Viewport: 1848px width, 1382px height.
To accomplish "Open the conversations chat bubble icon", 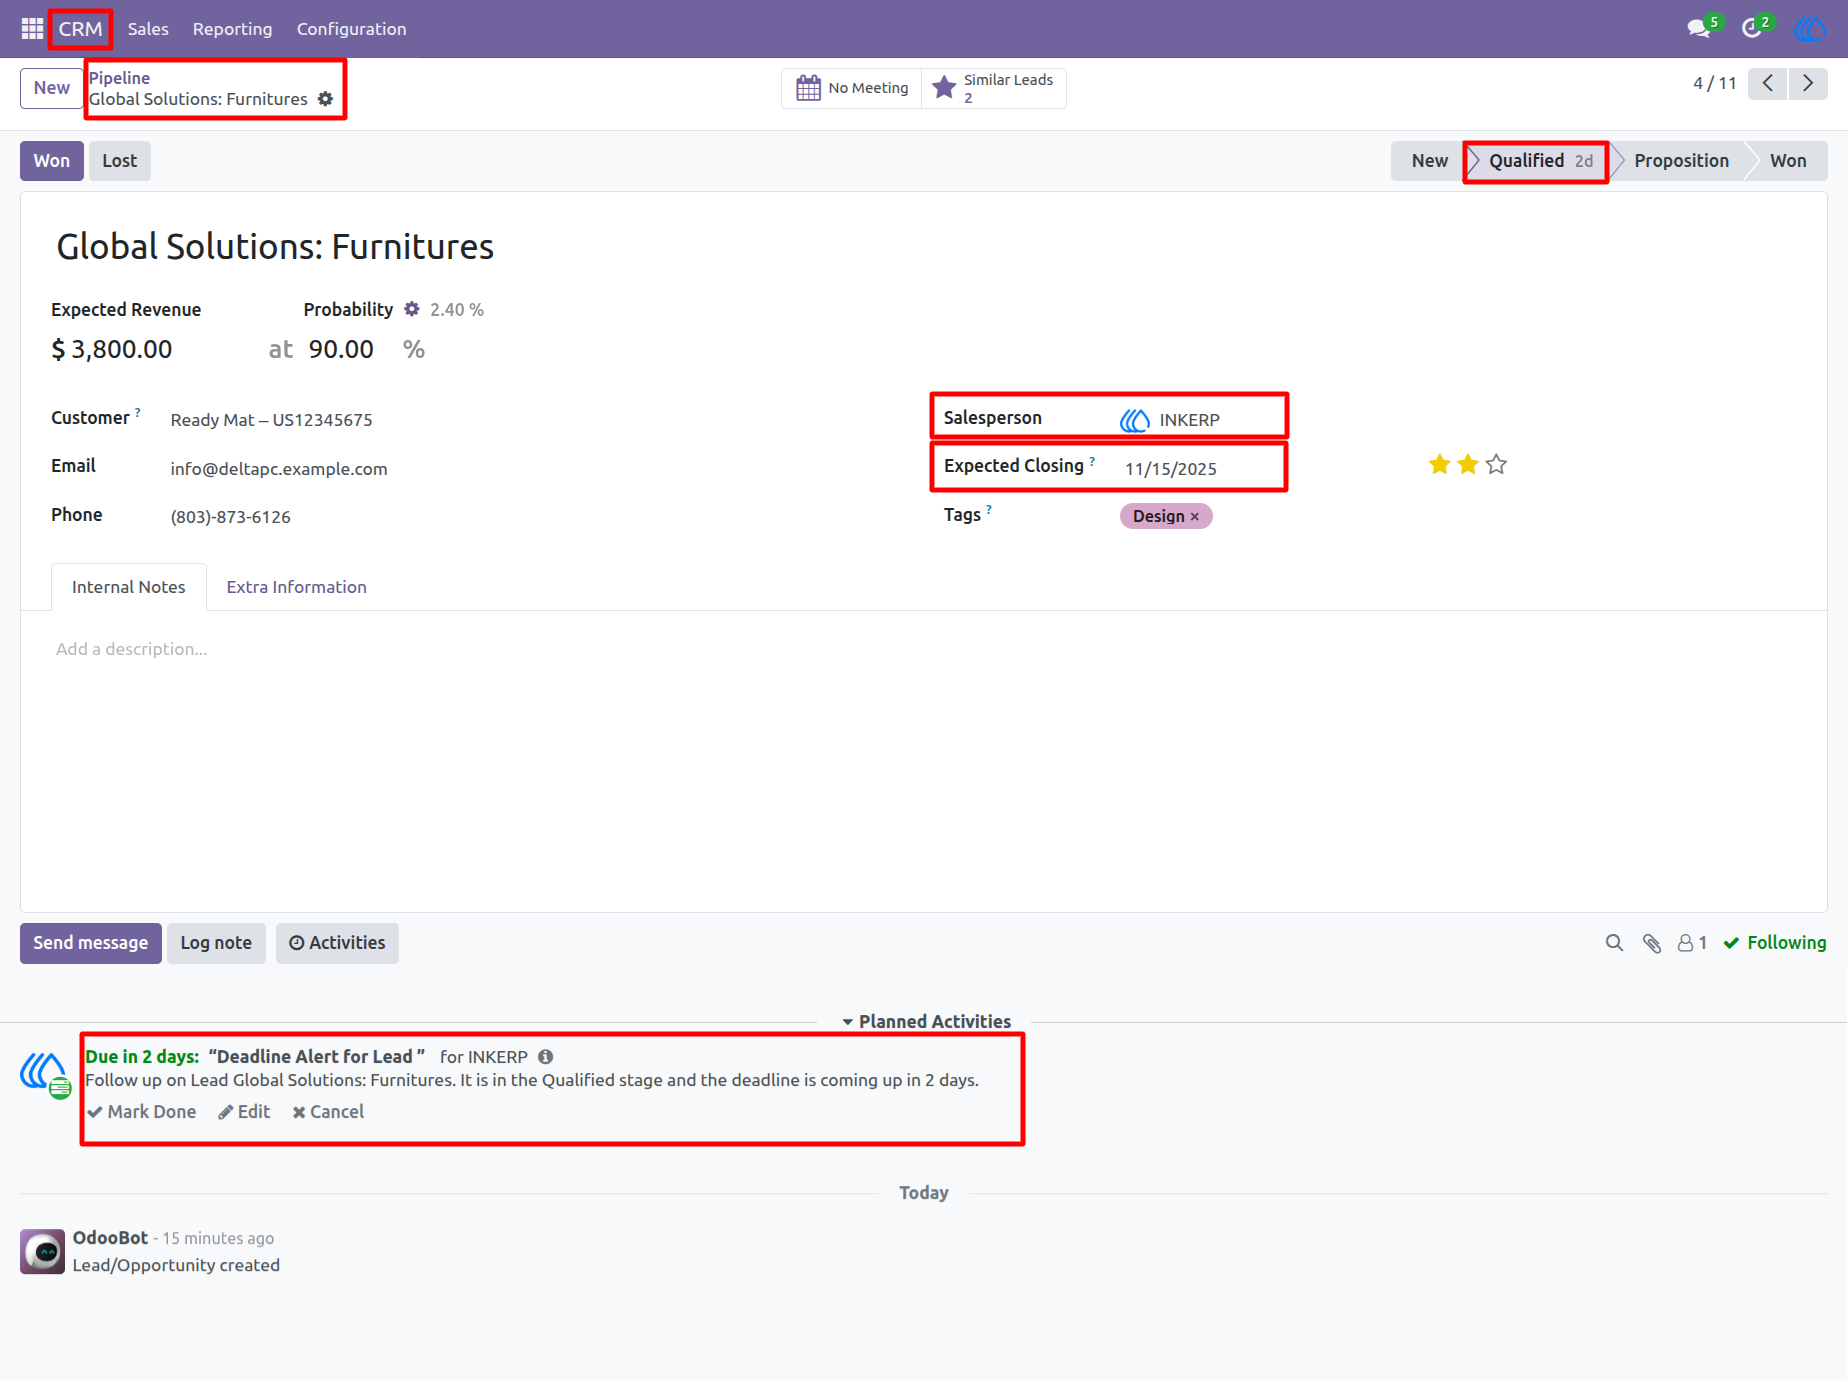I will (x=1698, y=29).
